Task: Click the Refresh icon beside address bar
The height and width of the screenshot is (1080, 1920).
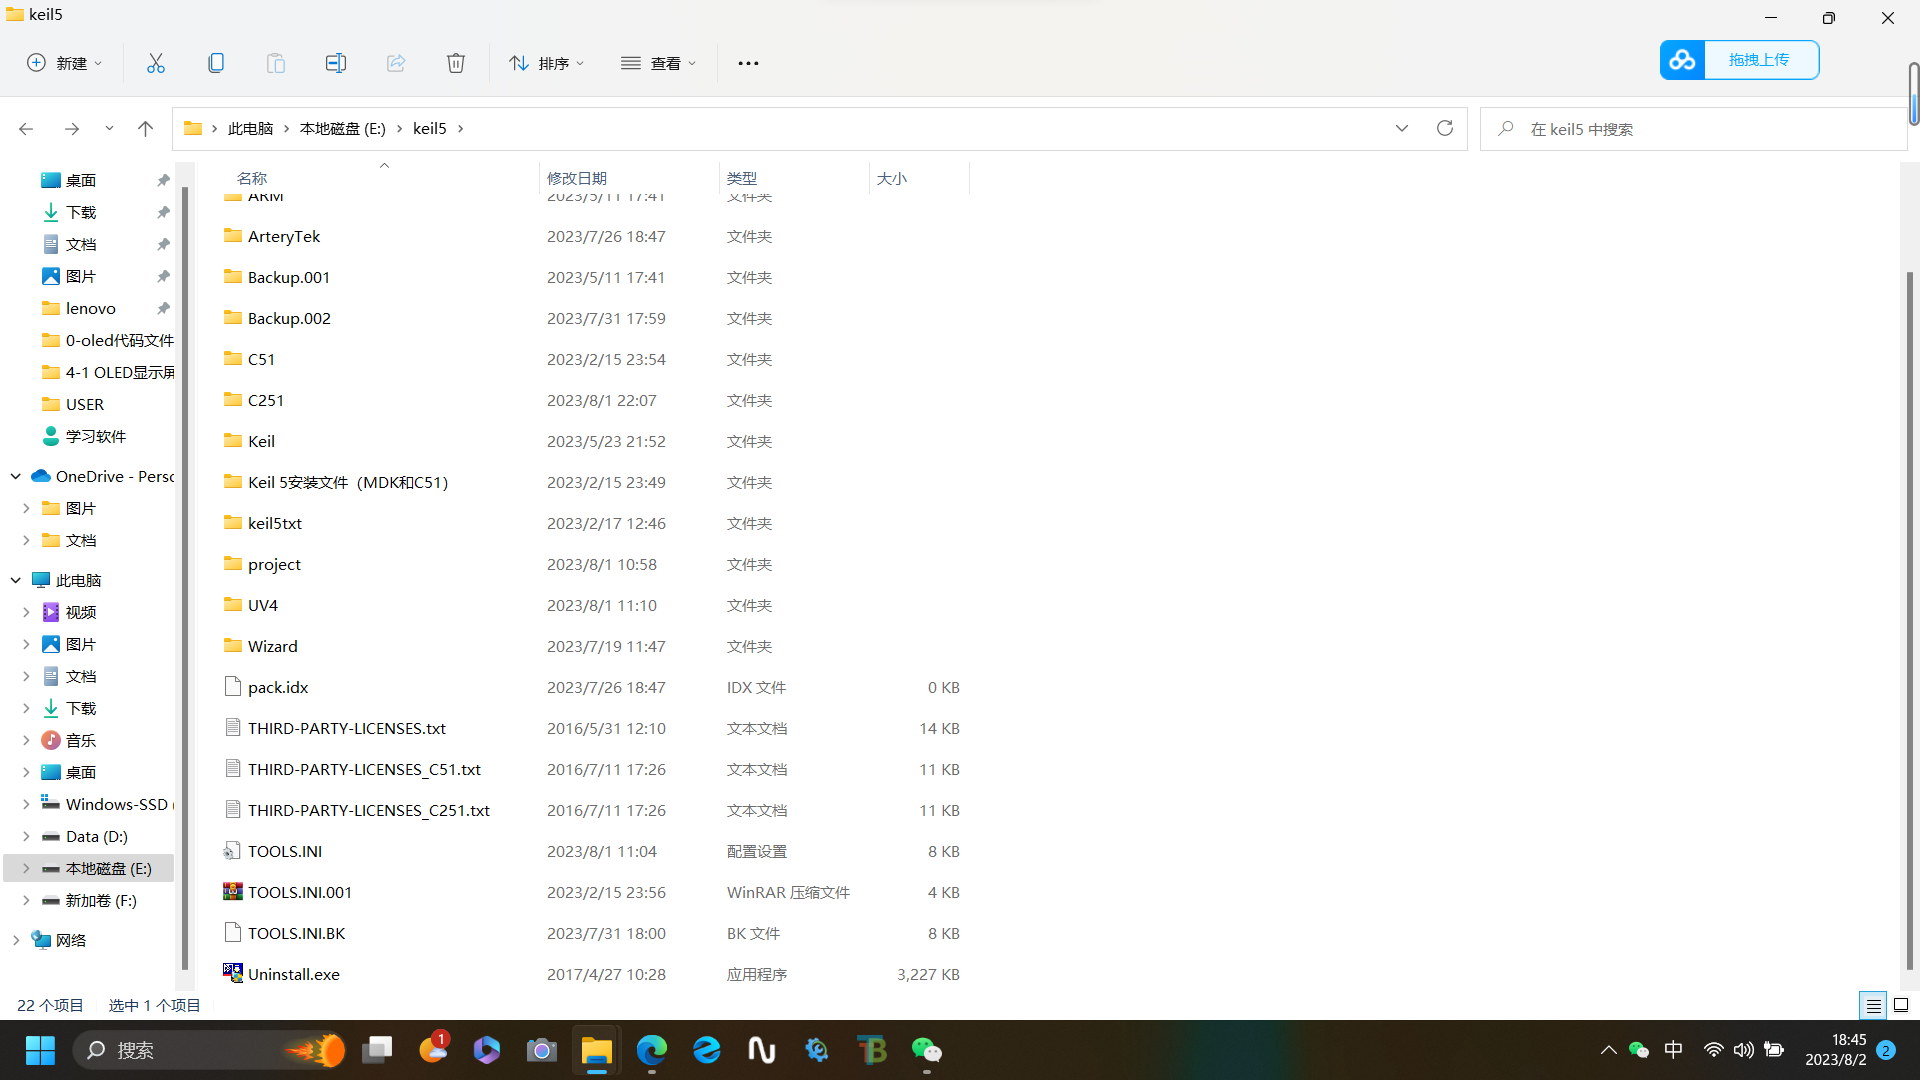Action: [x=1445, y=128]
